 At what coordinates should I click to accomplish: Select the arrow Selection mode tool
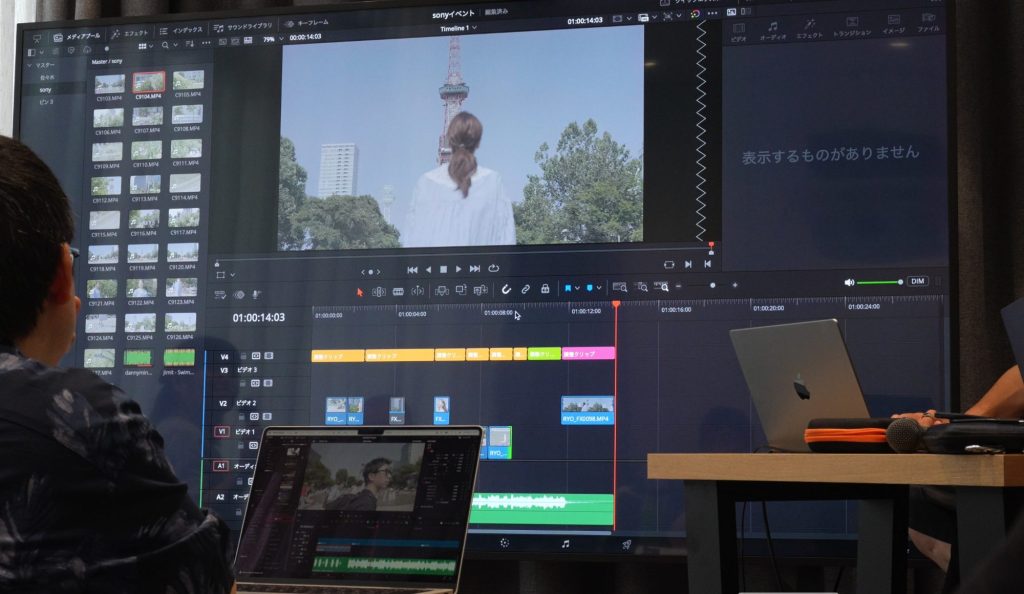(359, 292)
